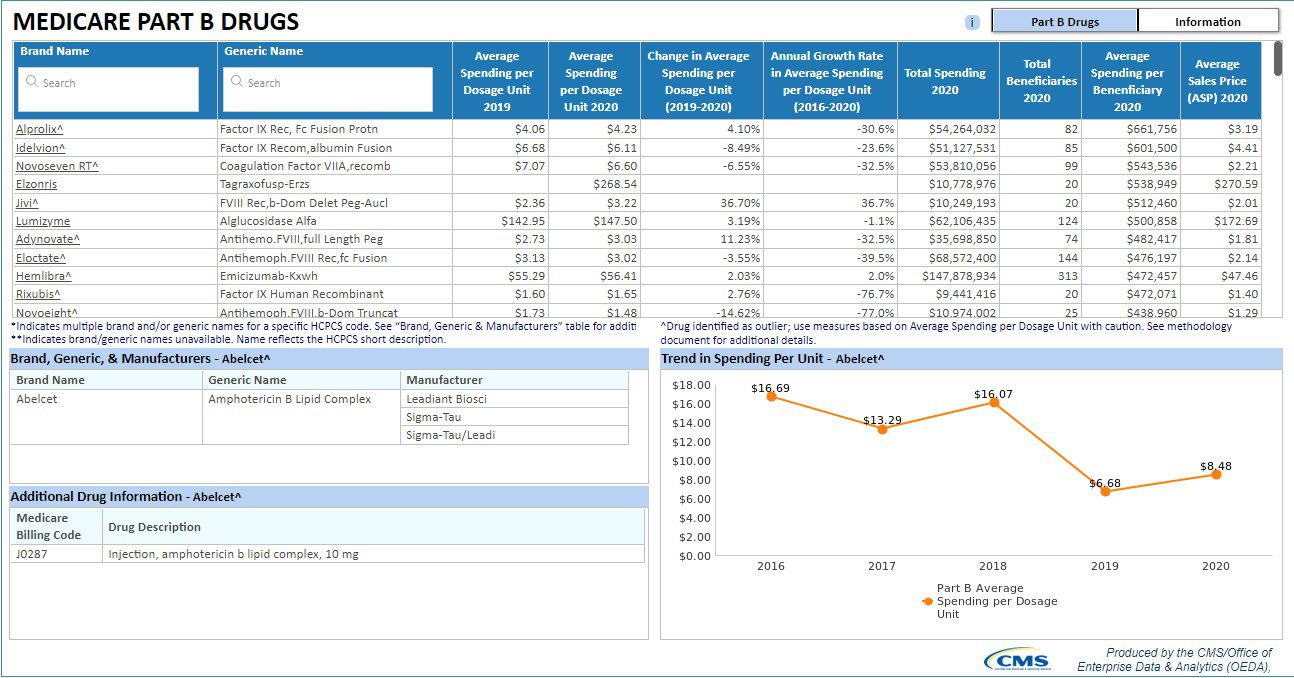Click the Generic Name search magnifier icon

click(x=237, y=82)
